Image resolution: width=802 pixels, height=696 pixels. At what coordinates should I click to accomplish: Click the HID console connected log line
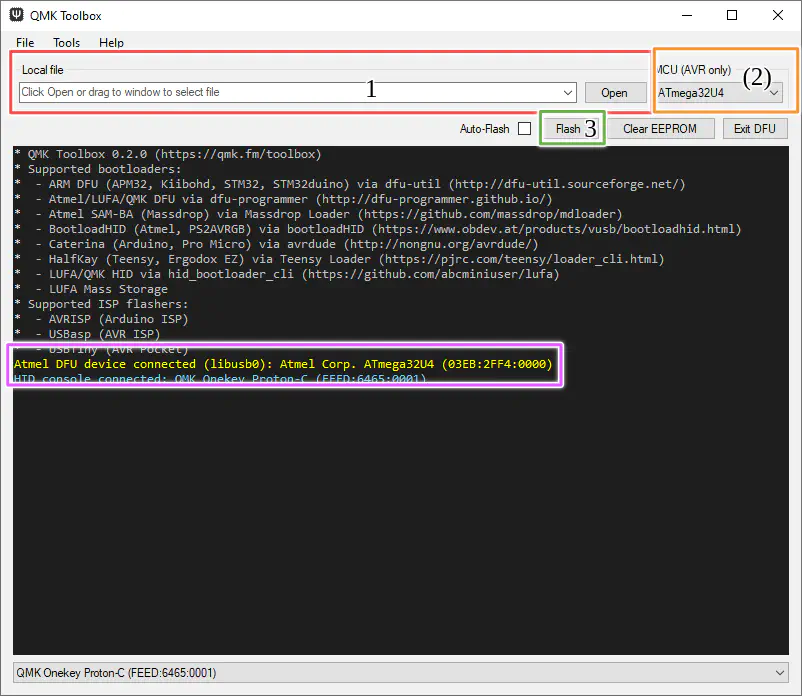tap(220, 380)
